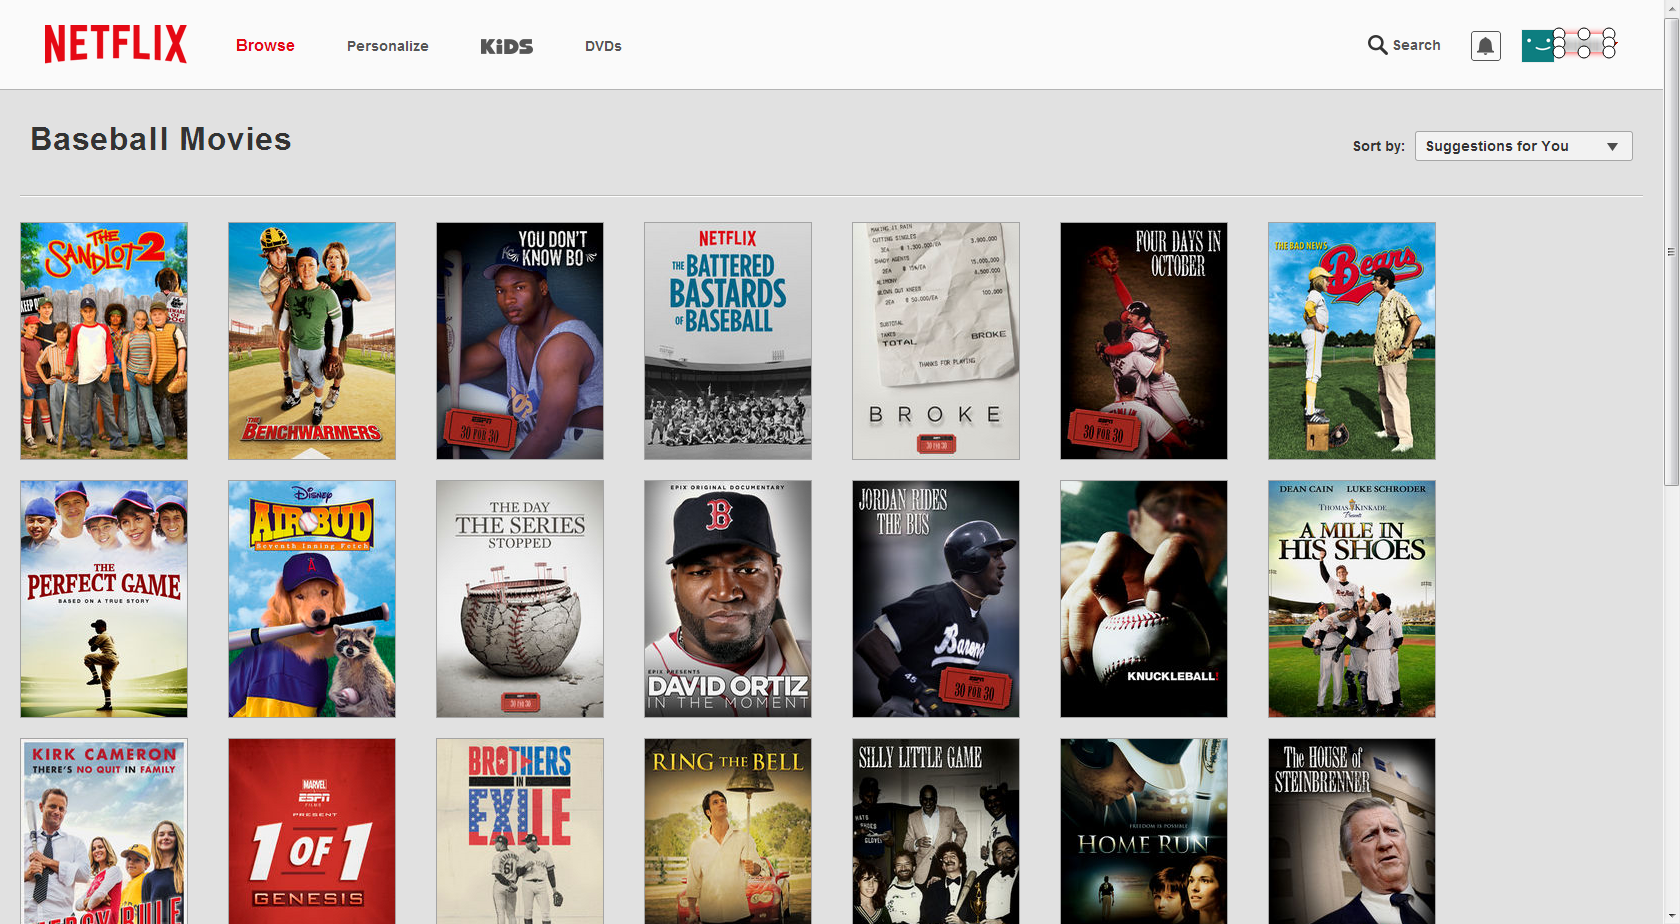
Task: Open The House of Steinbrenner poster
Action: pos(1351,830)
